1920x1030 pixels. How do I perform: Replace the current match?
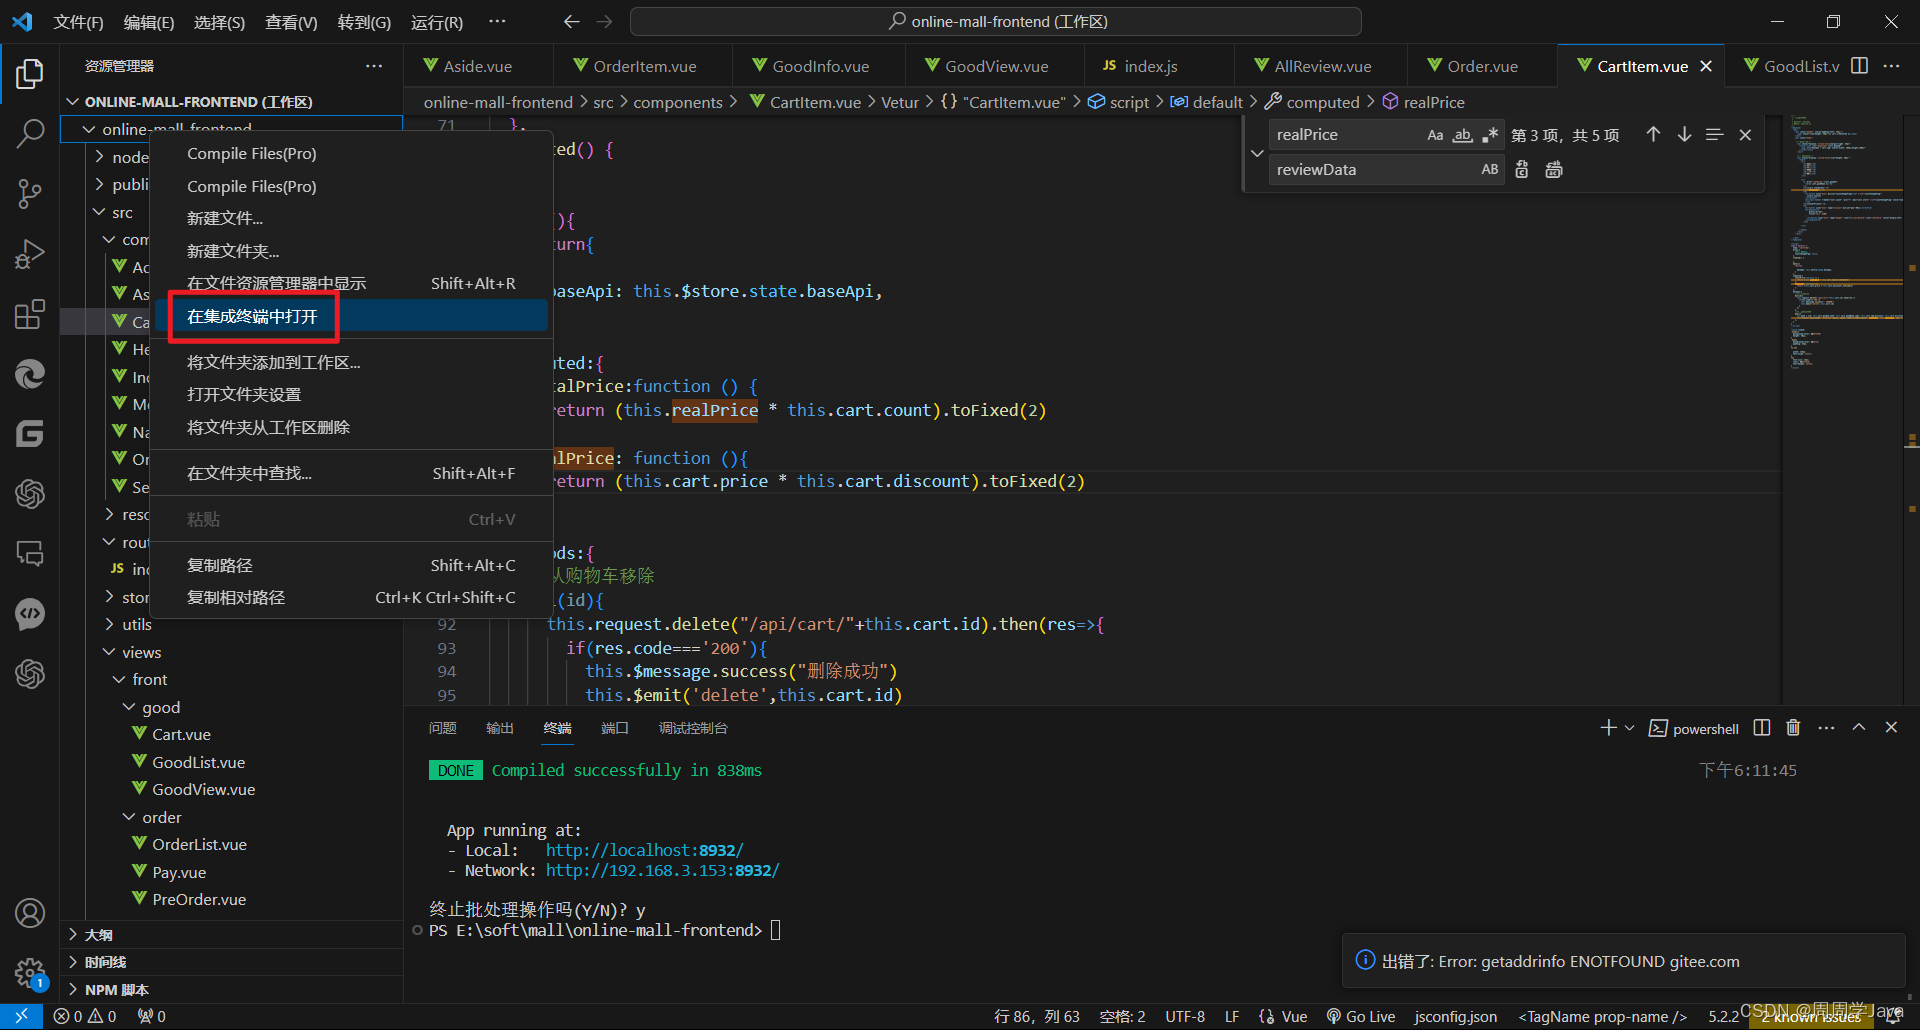tap(1522, 169)
